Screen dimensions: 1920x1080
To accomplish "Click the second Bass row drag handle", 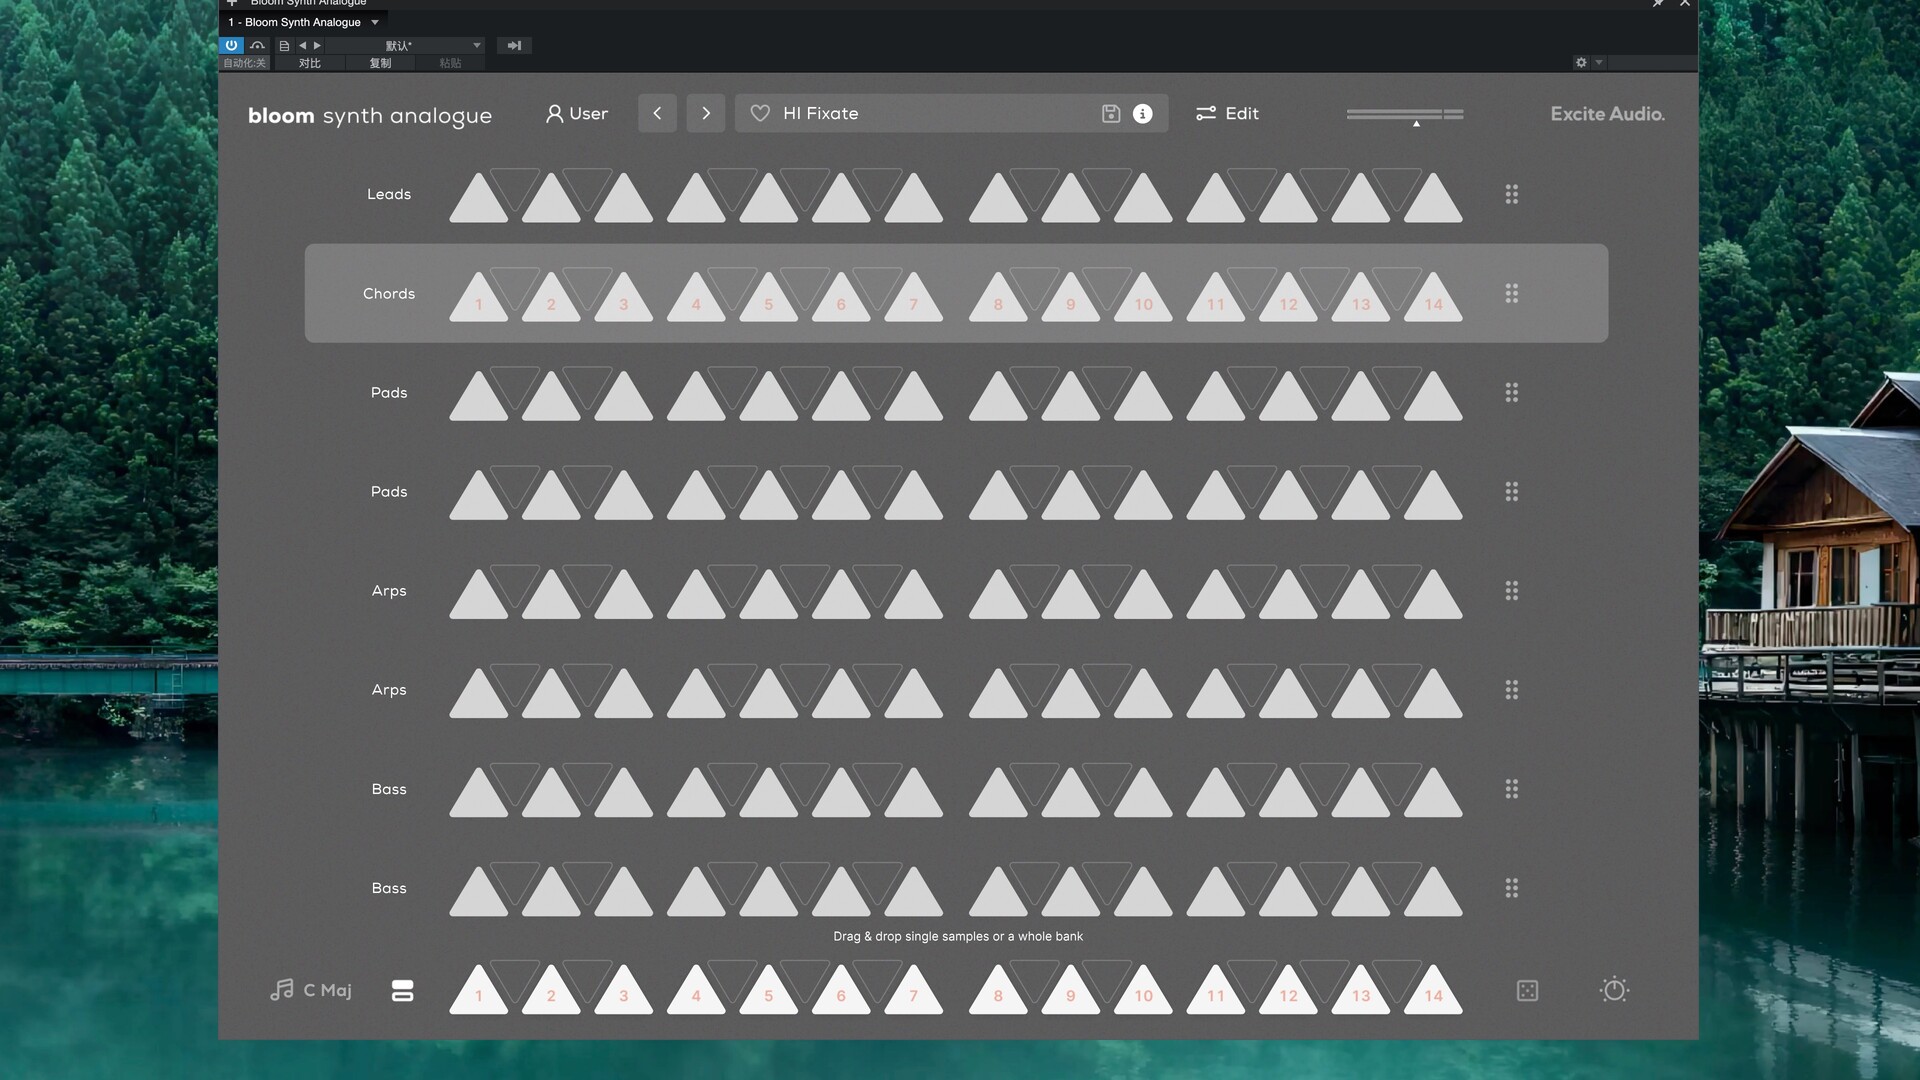I will coord(1512,888).
